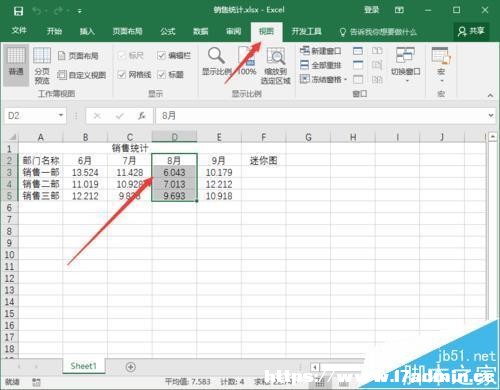Screen dimensions: 500x390
Task: Toggle the 网格线 gridlines checkbox
Action: 122,75
